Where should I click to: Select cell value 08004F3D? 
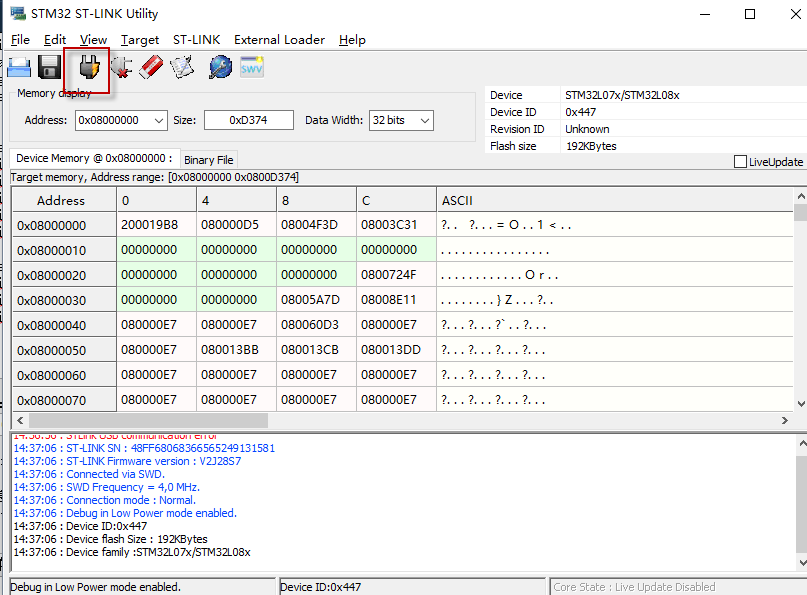(317, 225)
